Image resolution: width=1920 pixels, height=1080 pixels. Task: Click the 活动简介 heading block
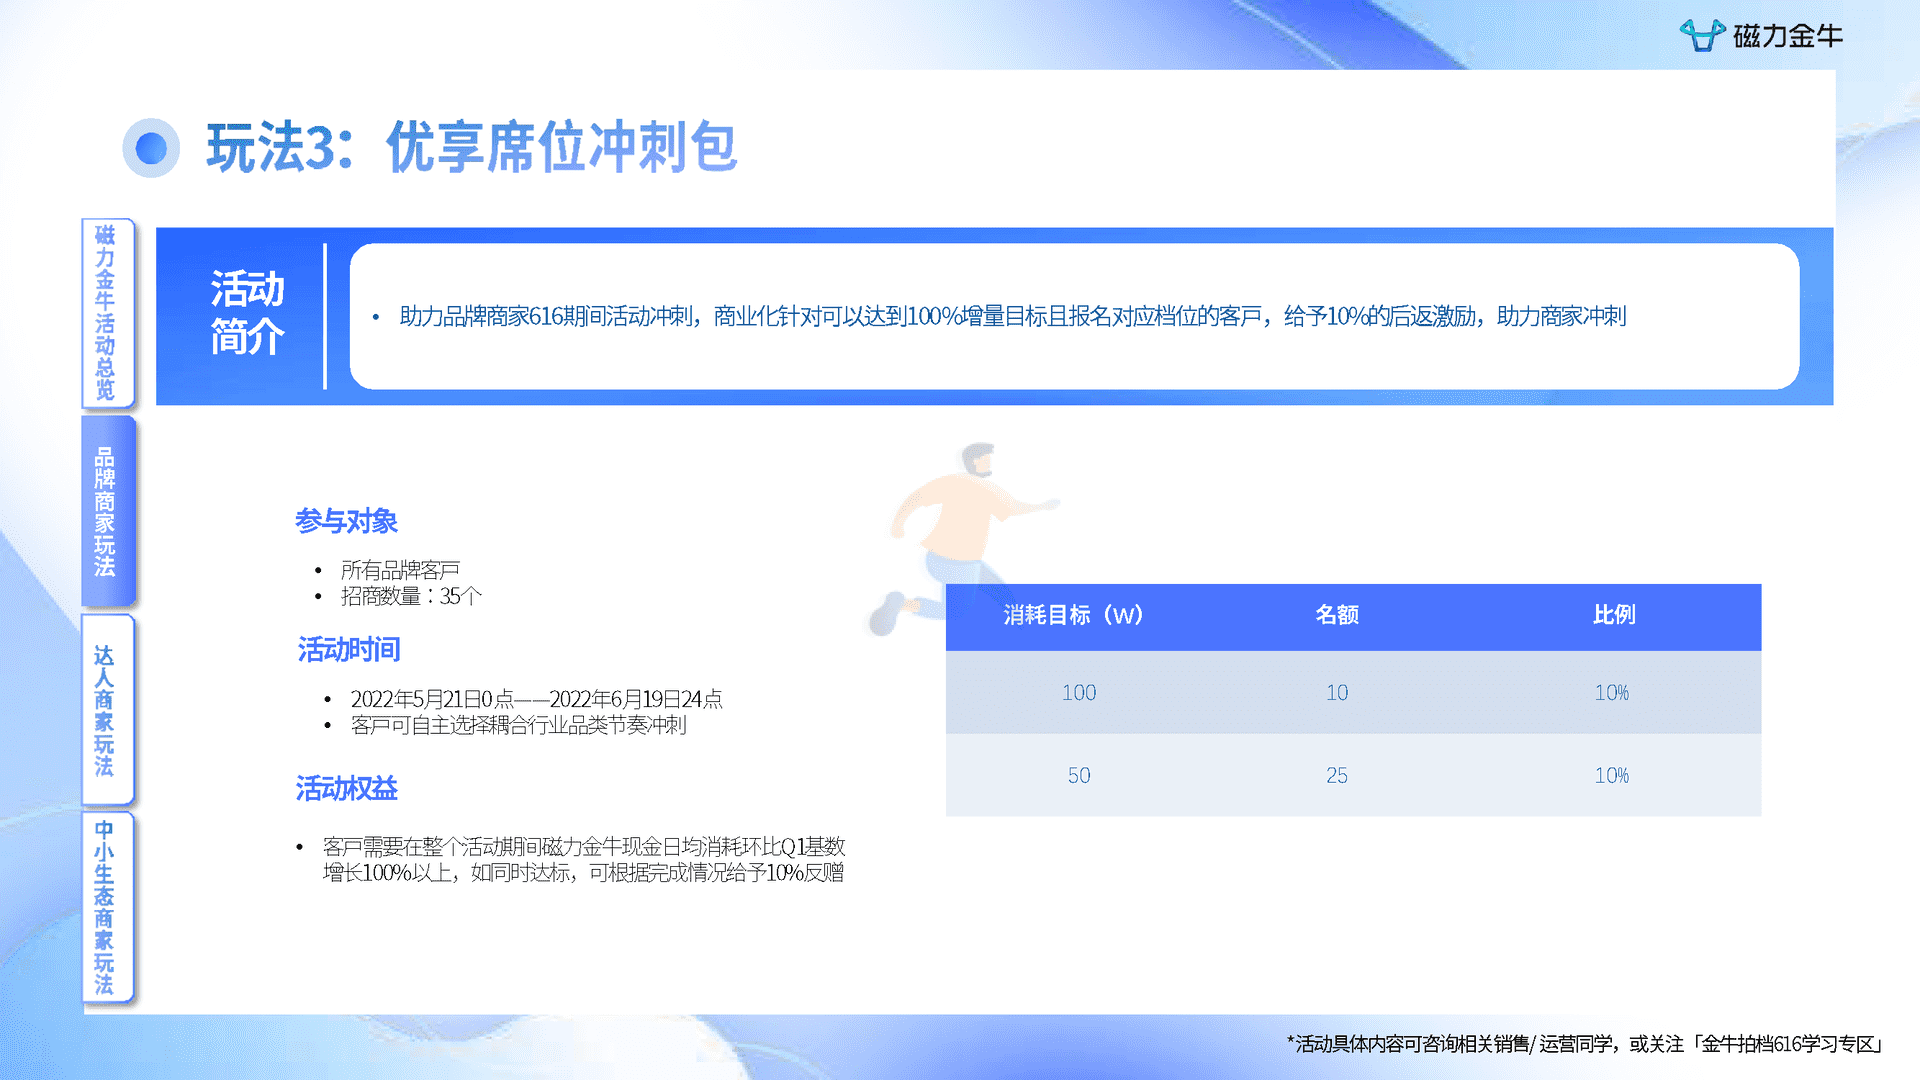[x=247, y=313]
